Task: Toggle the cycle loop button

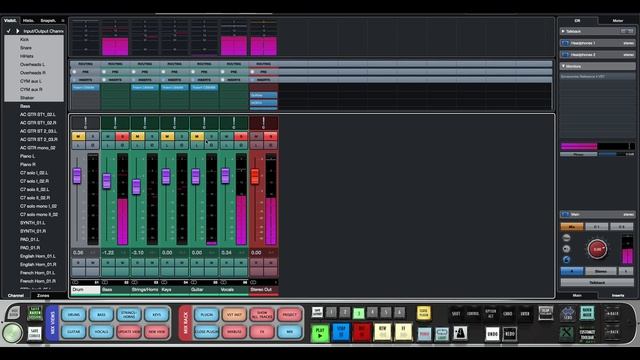Action: pyautogui.click(x=441, y=334)
